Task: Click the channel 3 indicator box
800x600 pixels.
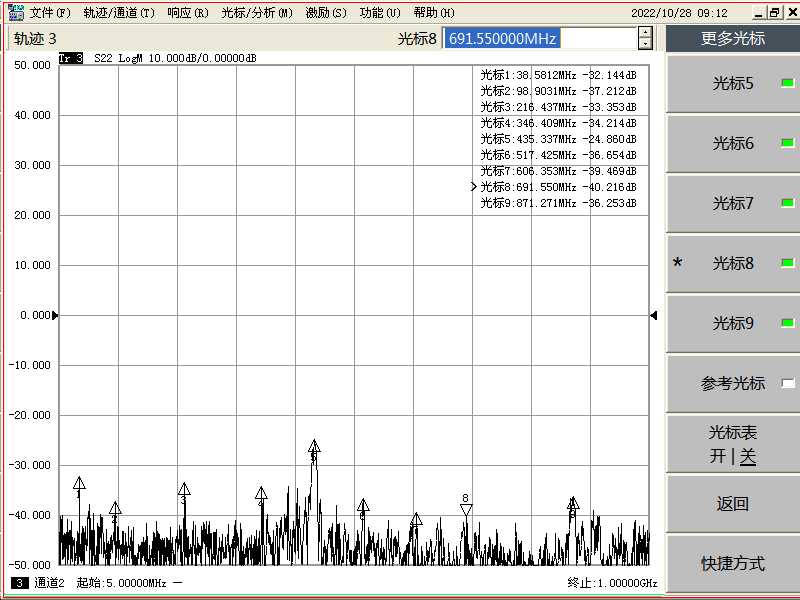Action: click(19, 583)
